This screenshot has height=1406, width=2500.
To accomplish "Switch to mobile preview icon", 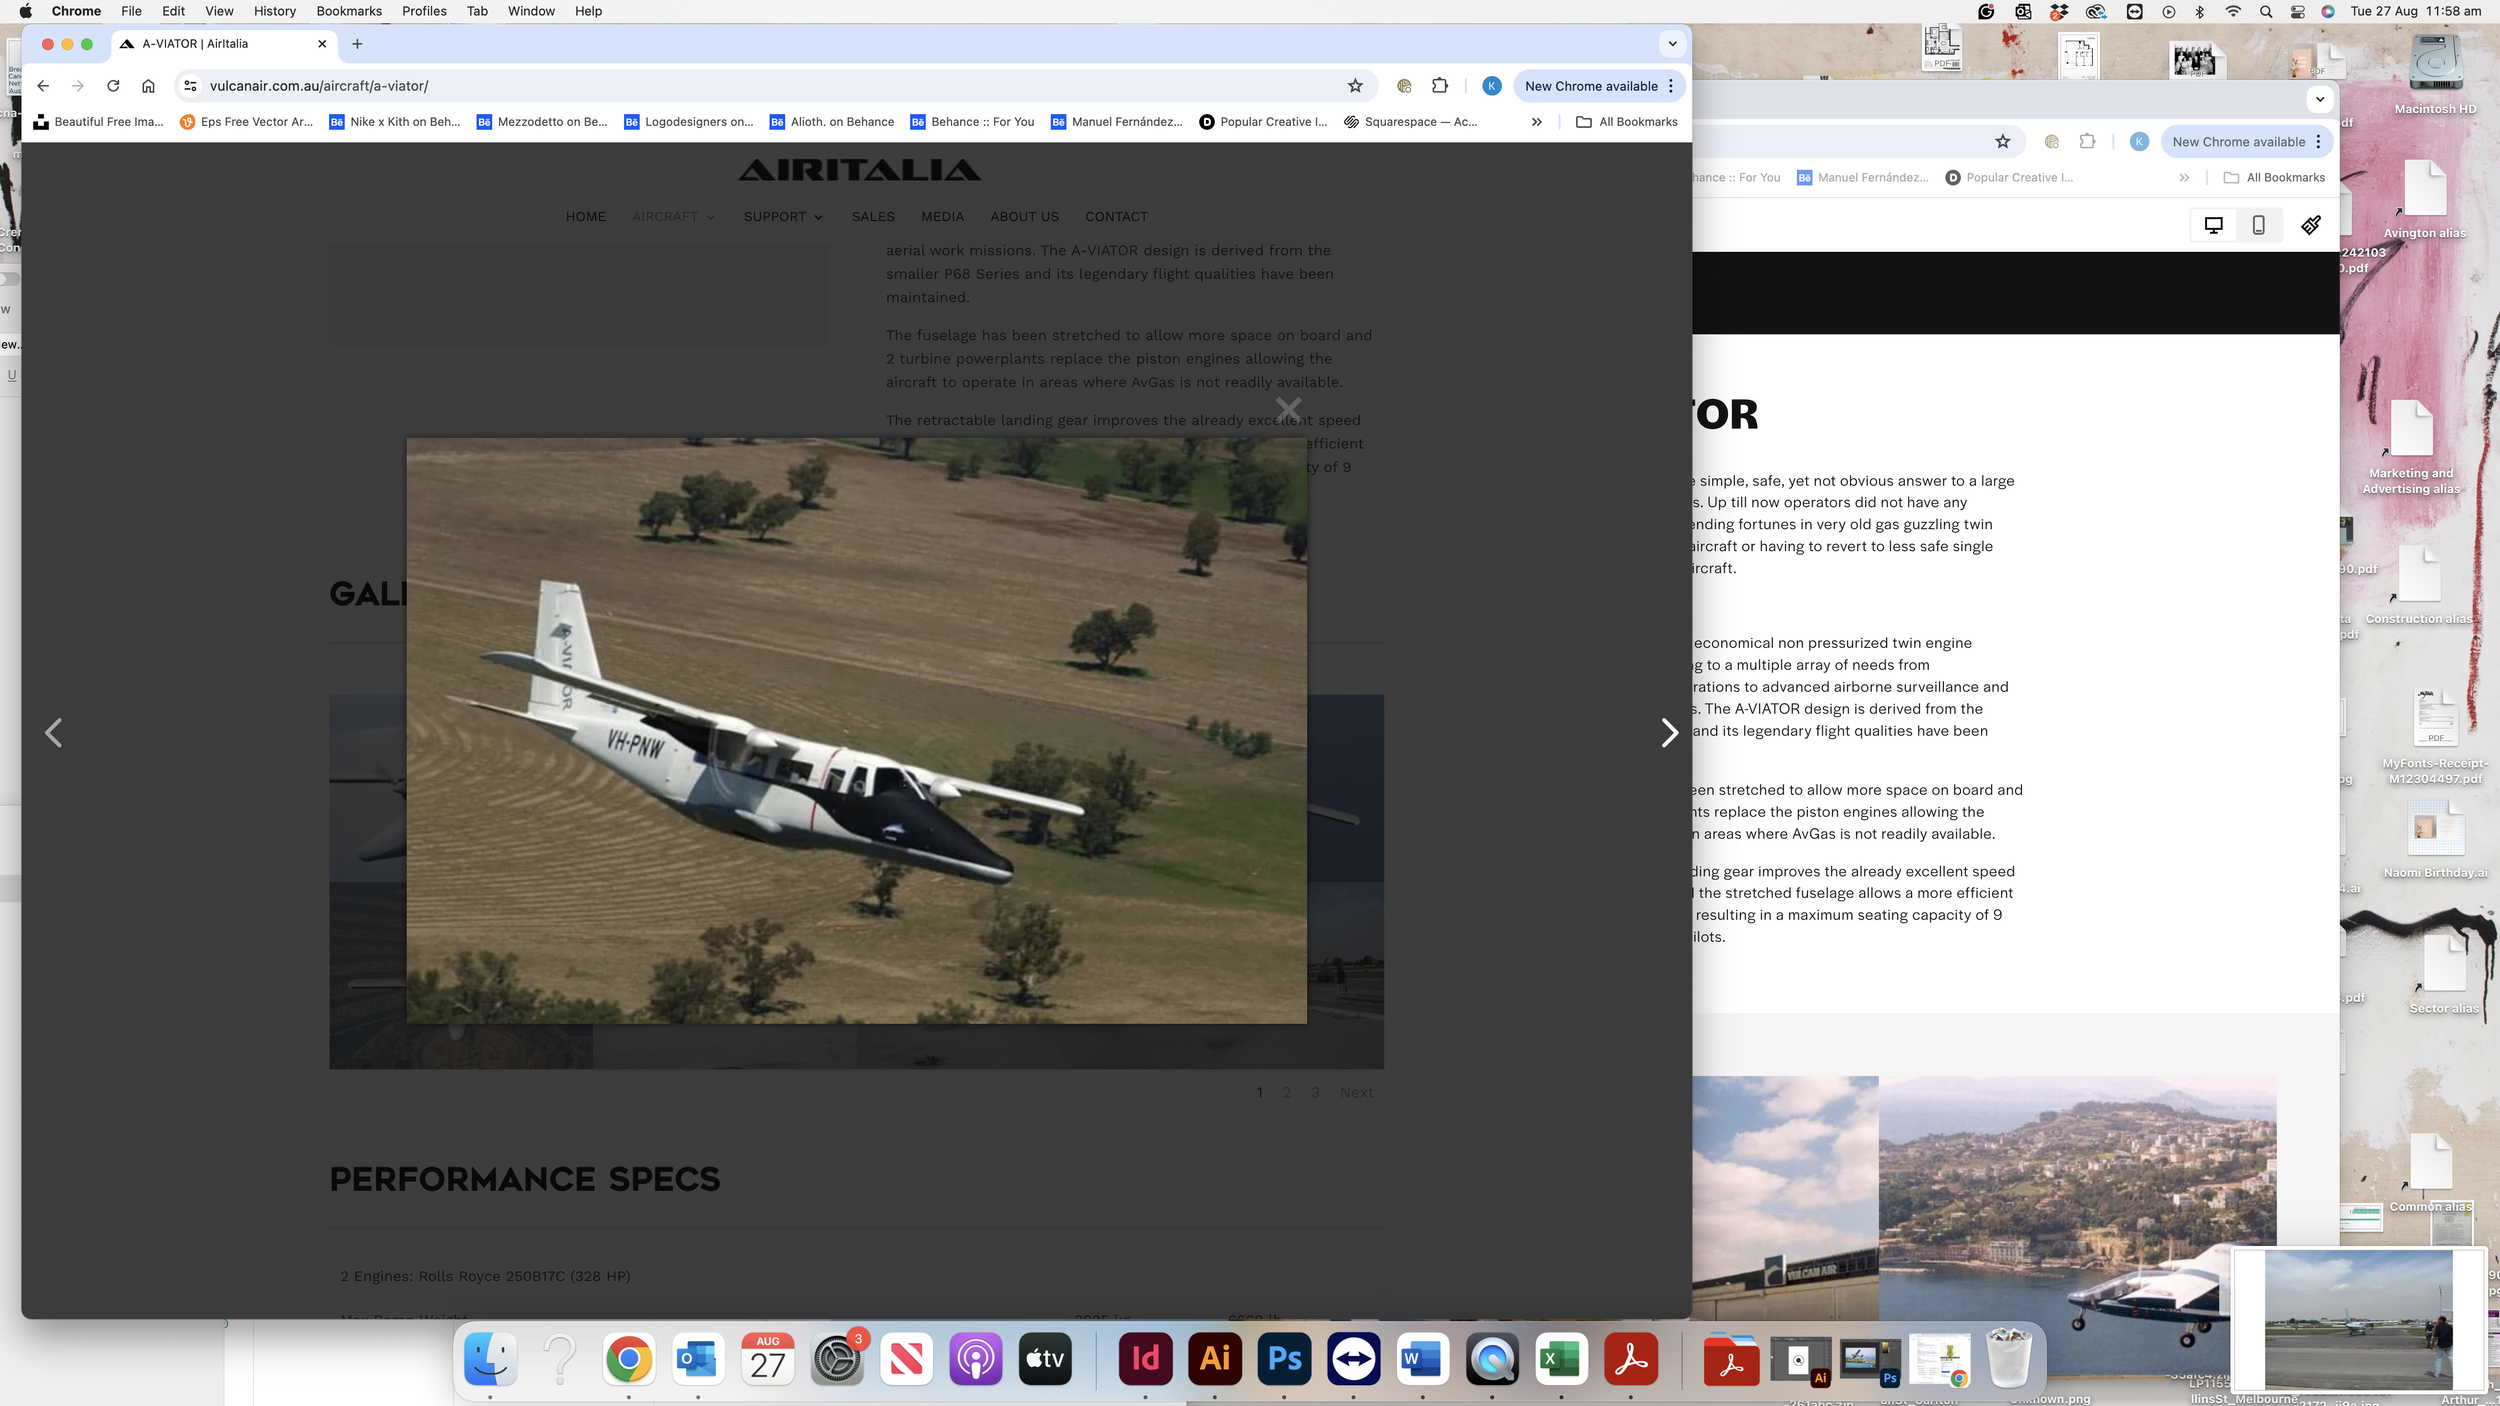I will tap(2258, 226).
